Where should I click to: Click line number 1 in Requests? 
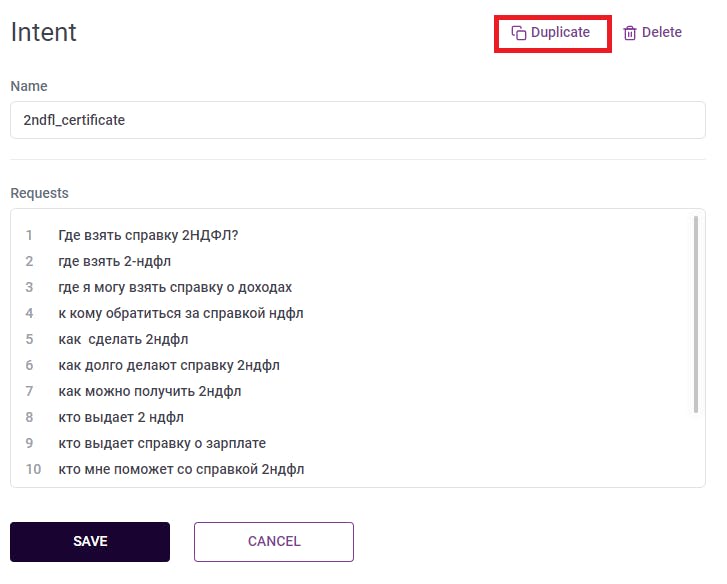coord(30,236)
